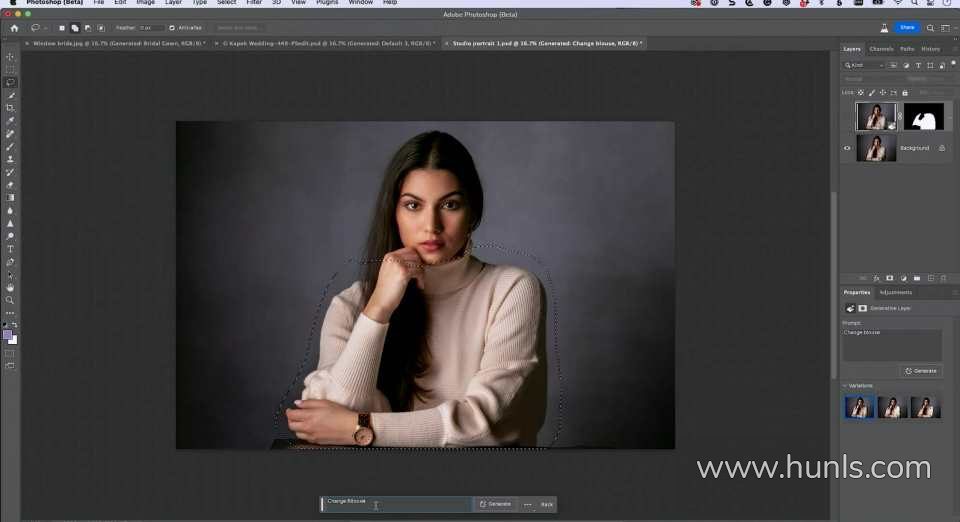Open the workspace switcher dropdown
This screenshot has width=960, height=522.
[947, 28]
